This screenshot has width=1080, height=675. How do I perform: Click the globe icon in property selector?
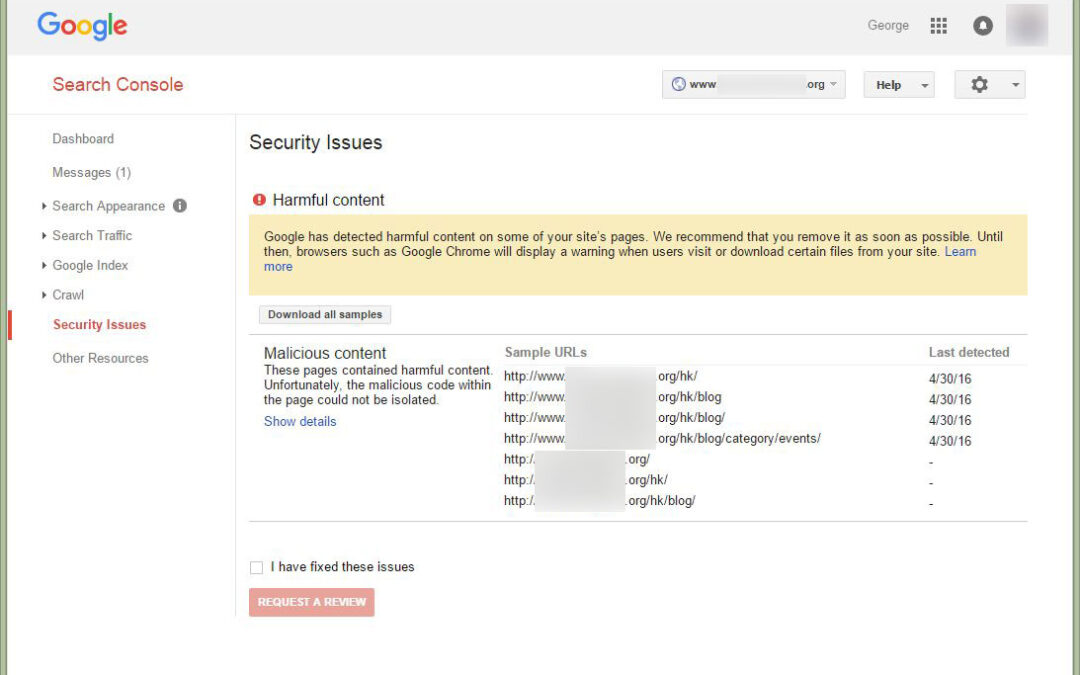[678, 84]
